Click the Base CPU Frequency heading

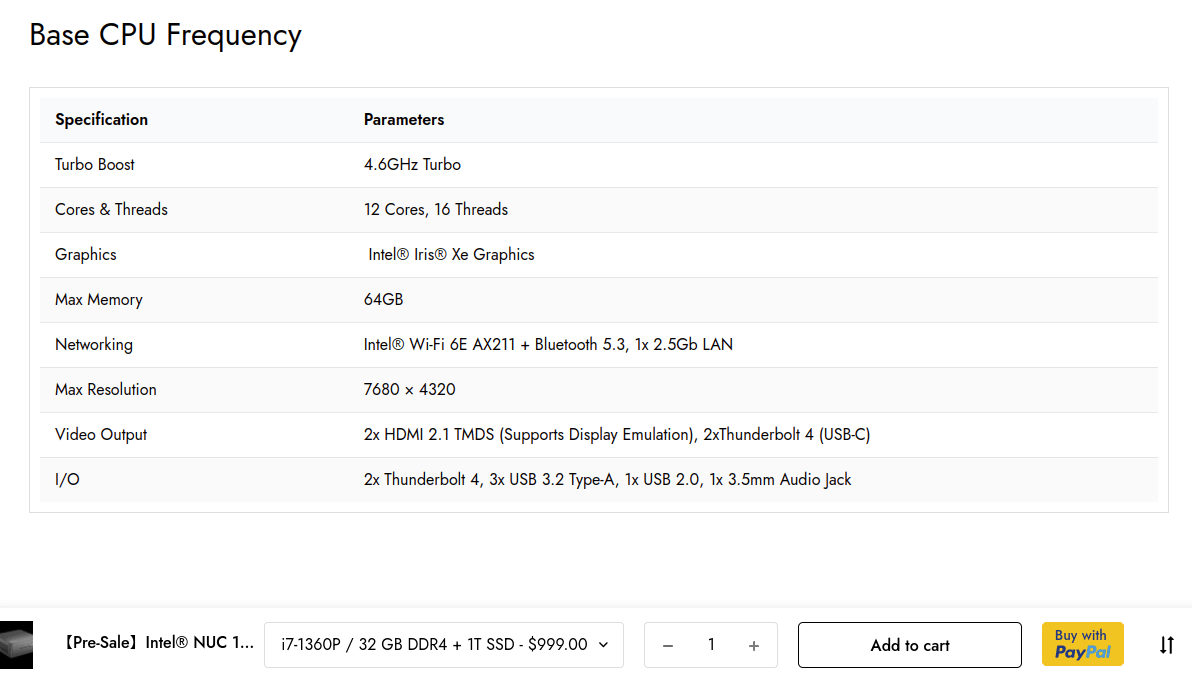(x=165, y=35)
